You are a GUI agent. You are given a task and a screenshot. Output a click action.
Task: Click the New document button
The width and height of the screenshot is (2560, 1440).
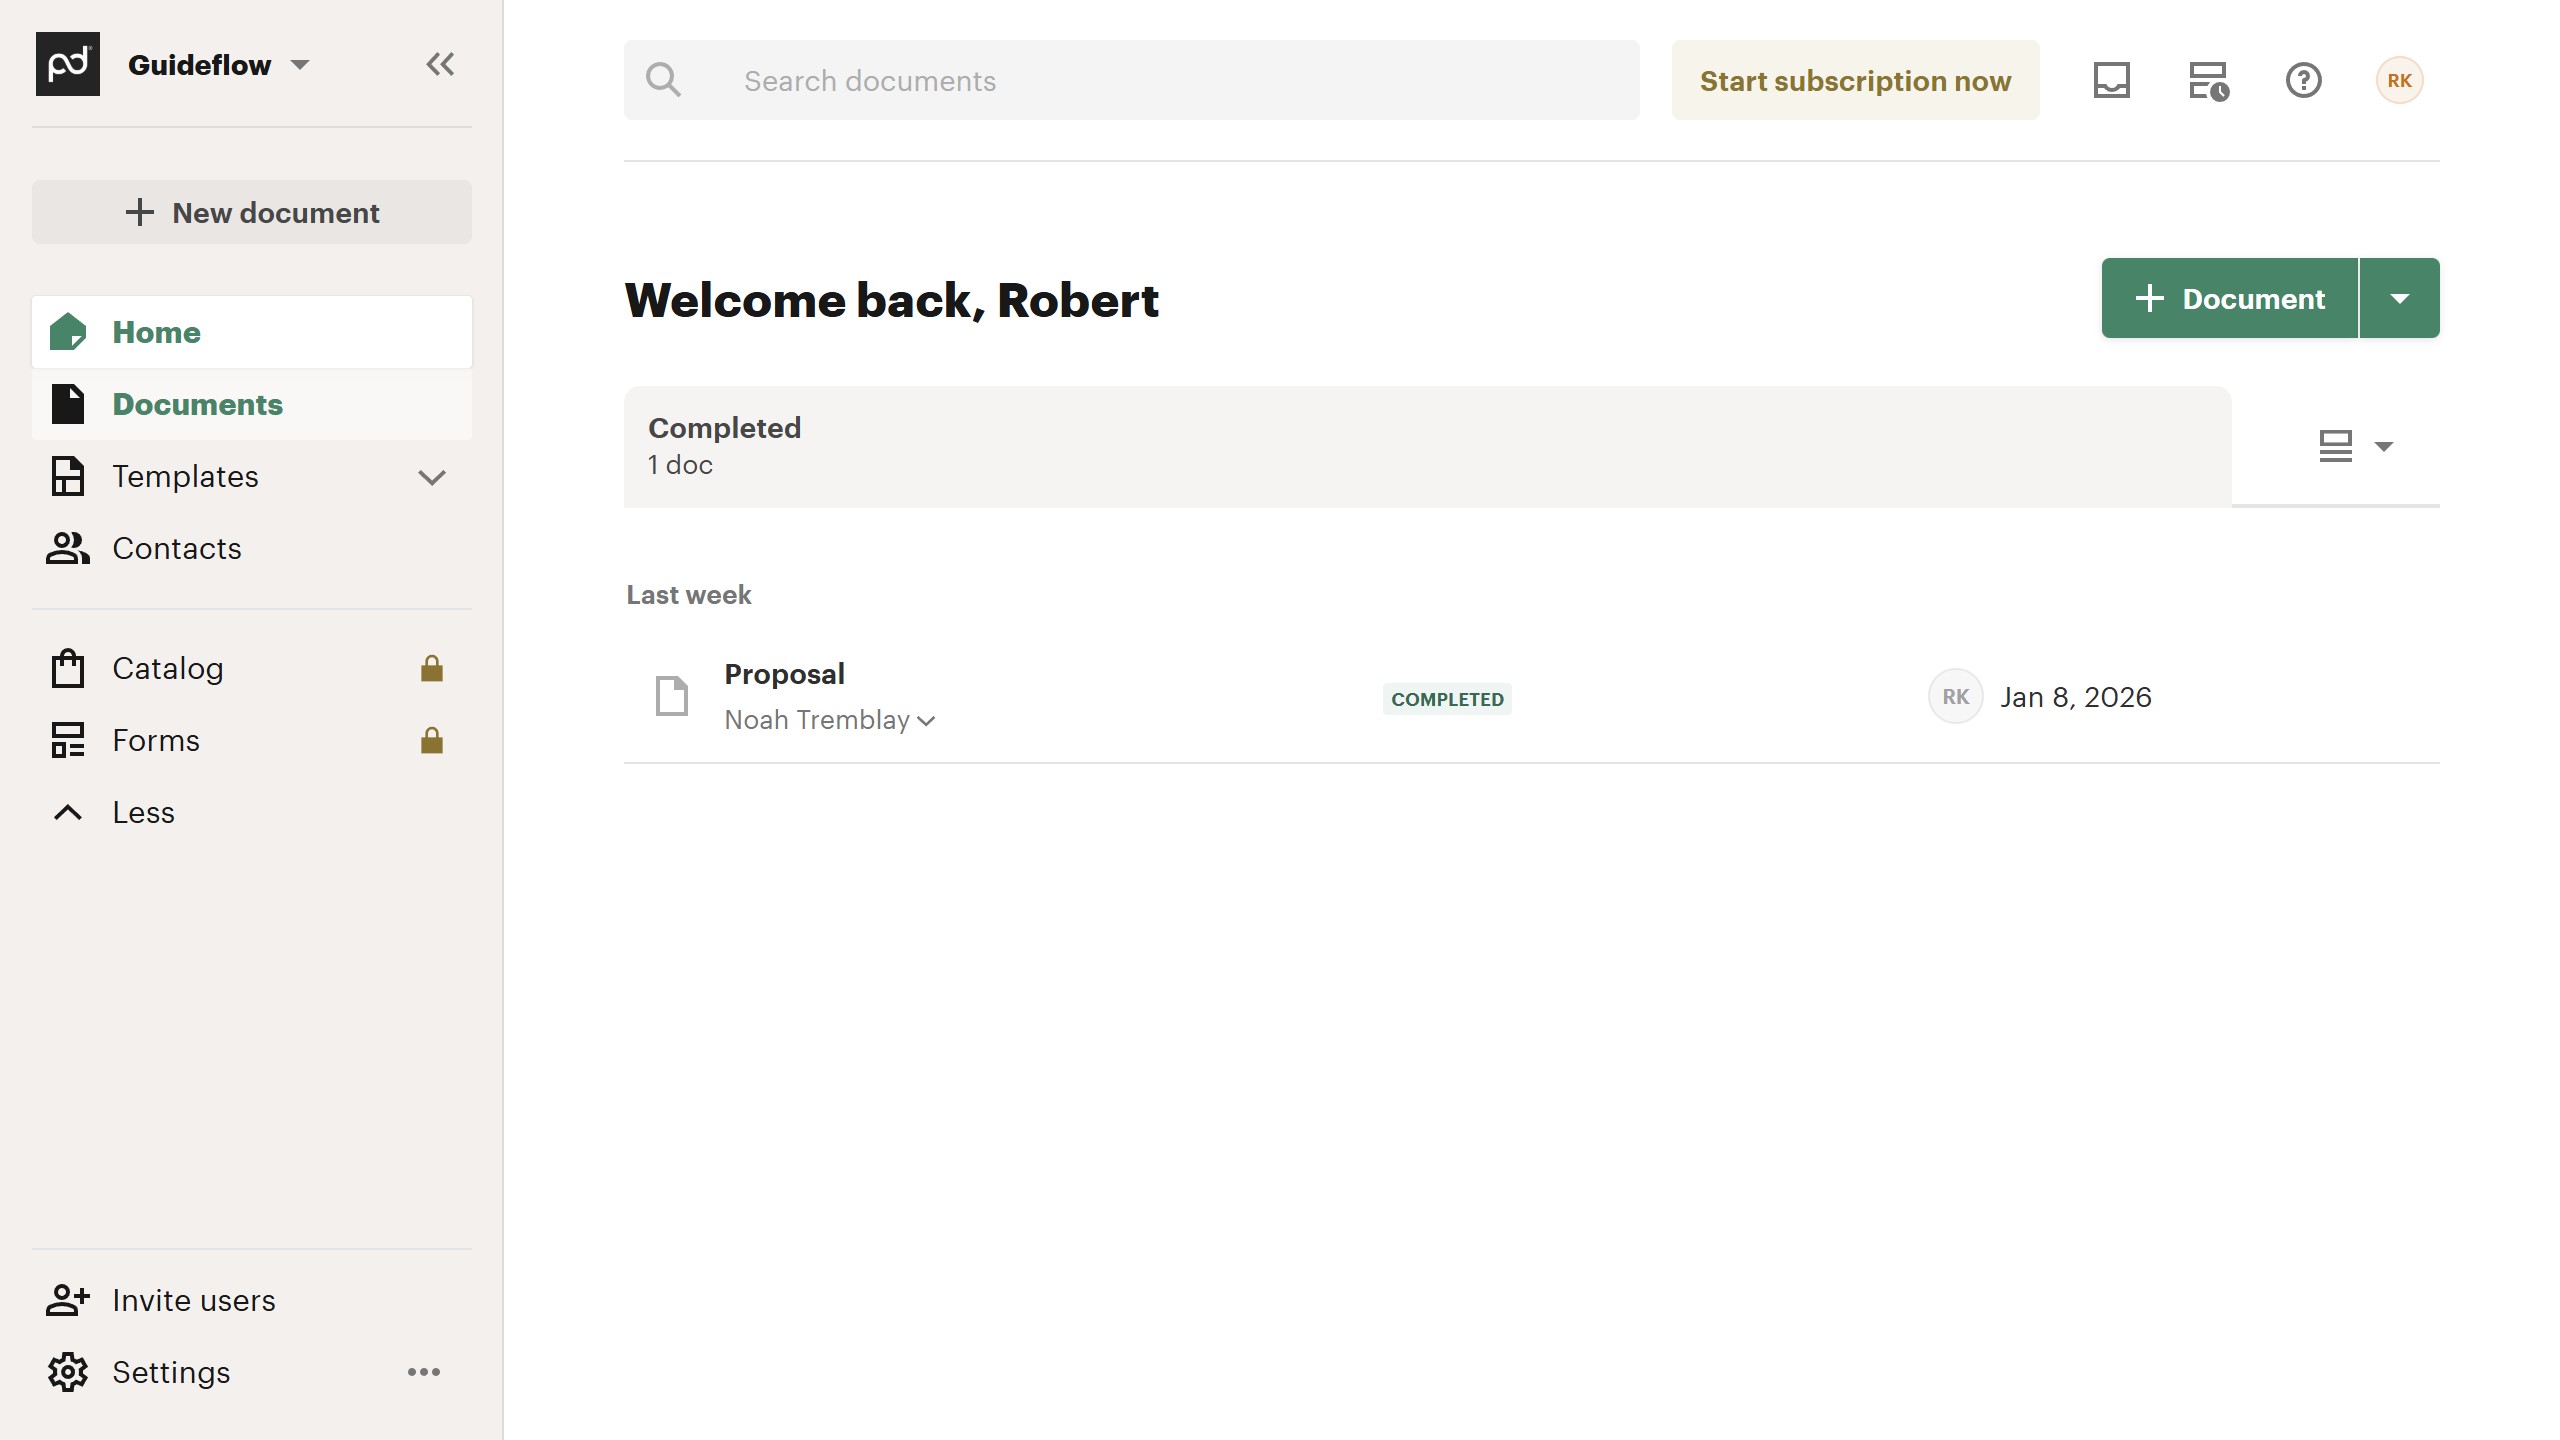[x=252, y=212]
